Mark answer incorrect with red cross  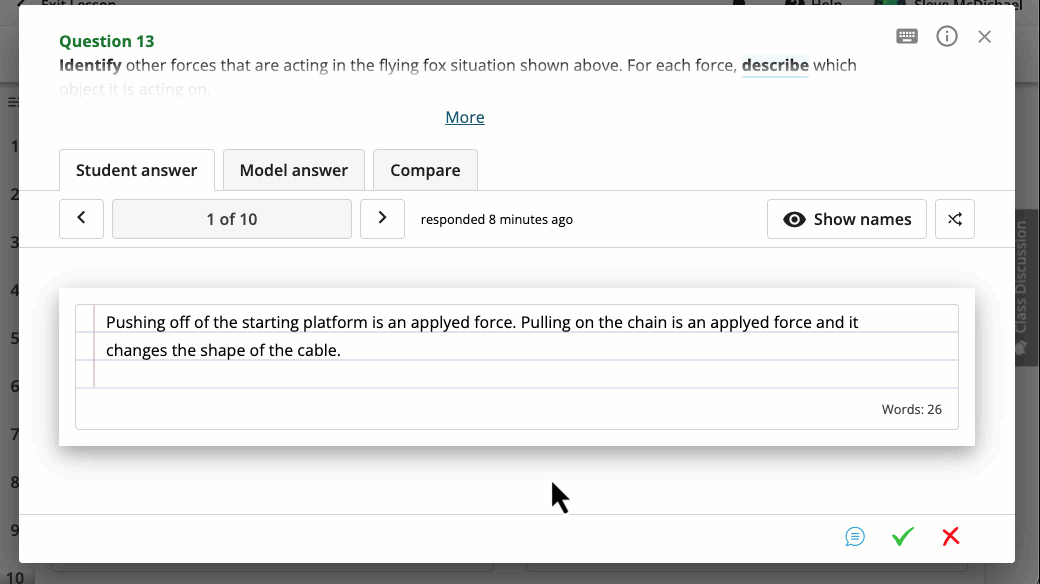pyautogui.click(x=951, y=537)
